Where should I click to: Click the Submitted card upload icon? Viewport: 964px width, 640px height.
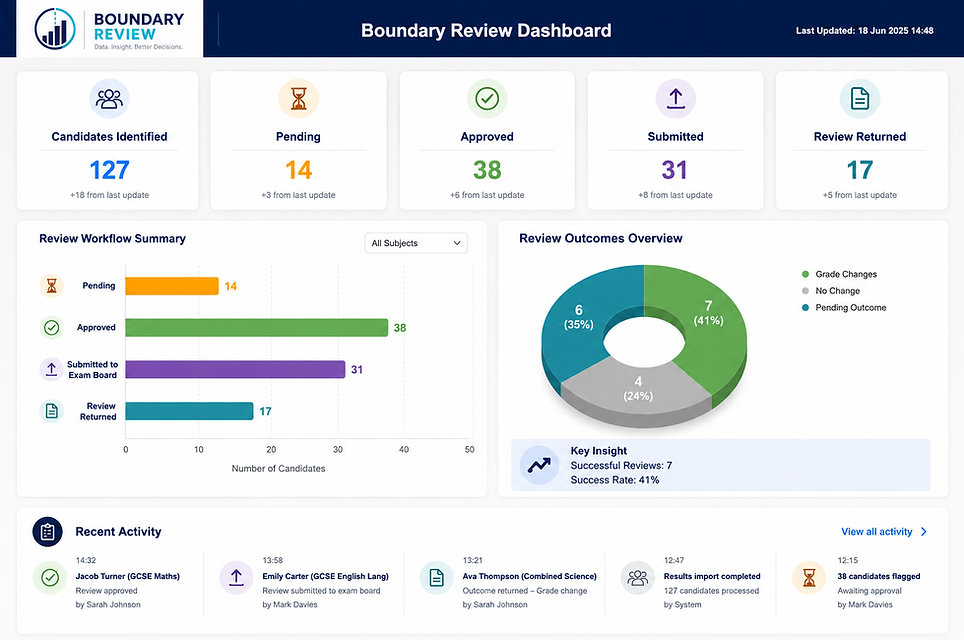[675, 98]
